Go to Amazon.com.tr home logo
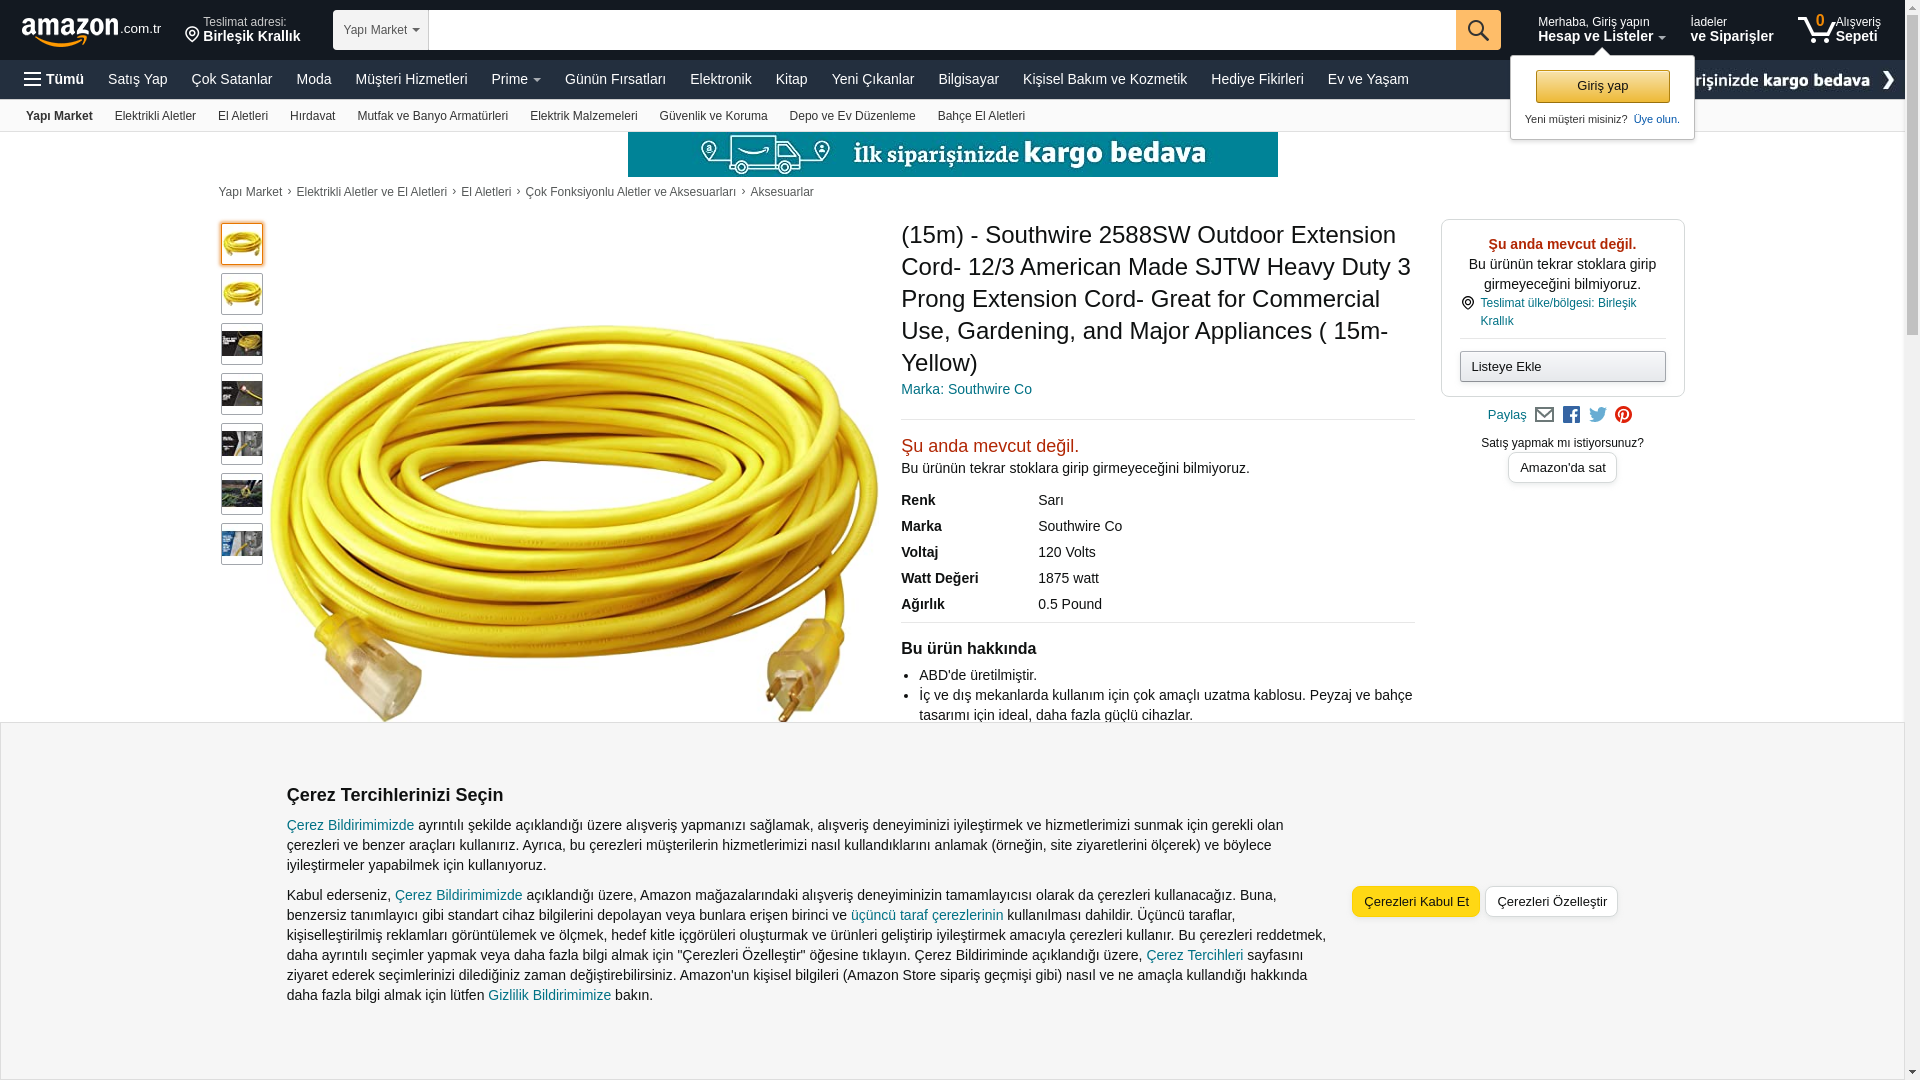The height and width of the screenshot is (1080, 1920). (91, 30)
